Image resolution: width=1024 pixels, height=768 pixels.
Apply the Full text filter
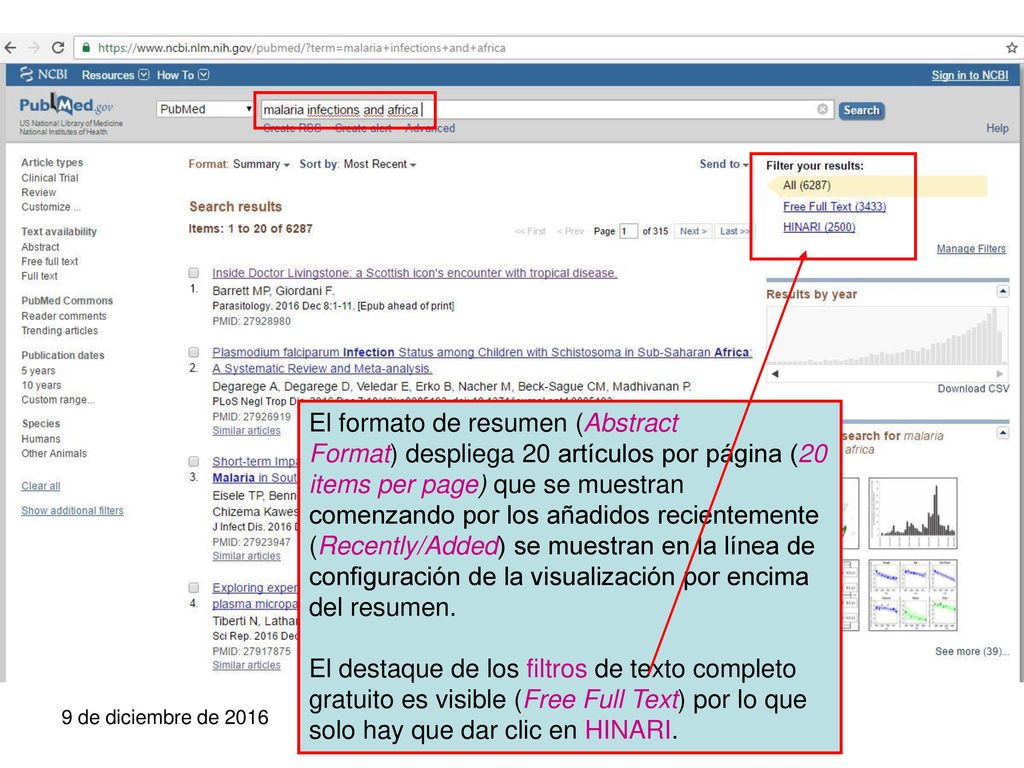pyautogui.click(x=39, y=276)
